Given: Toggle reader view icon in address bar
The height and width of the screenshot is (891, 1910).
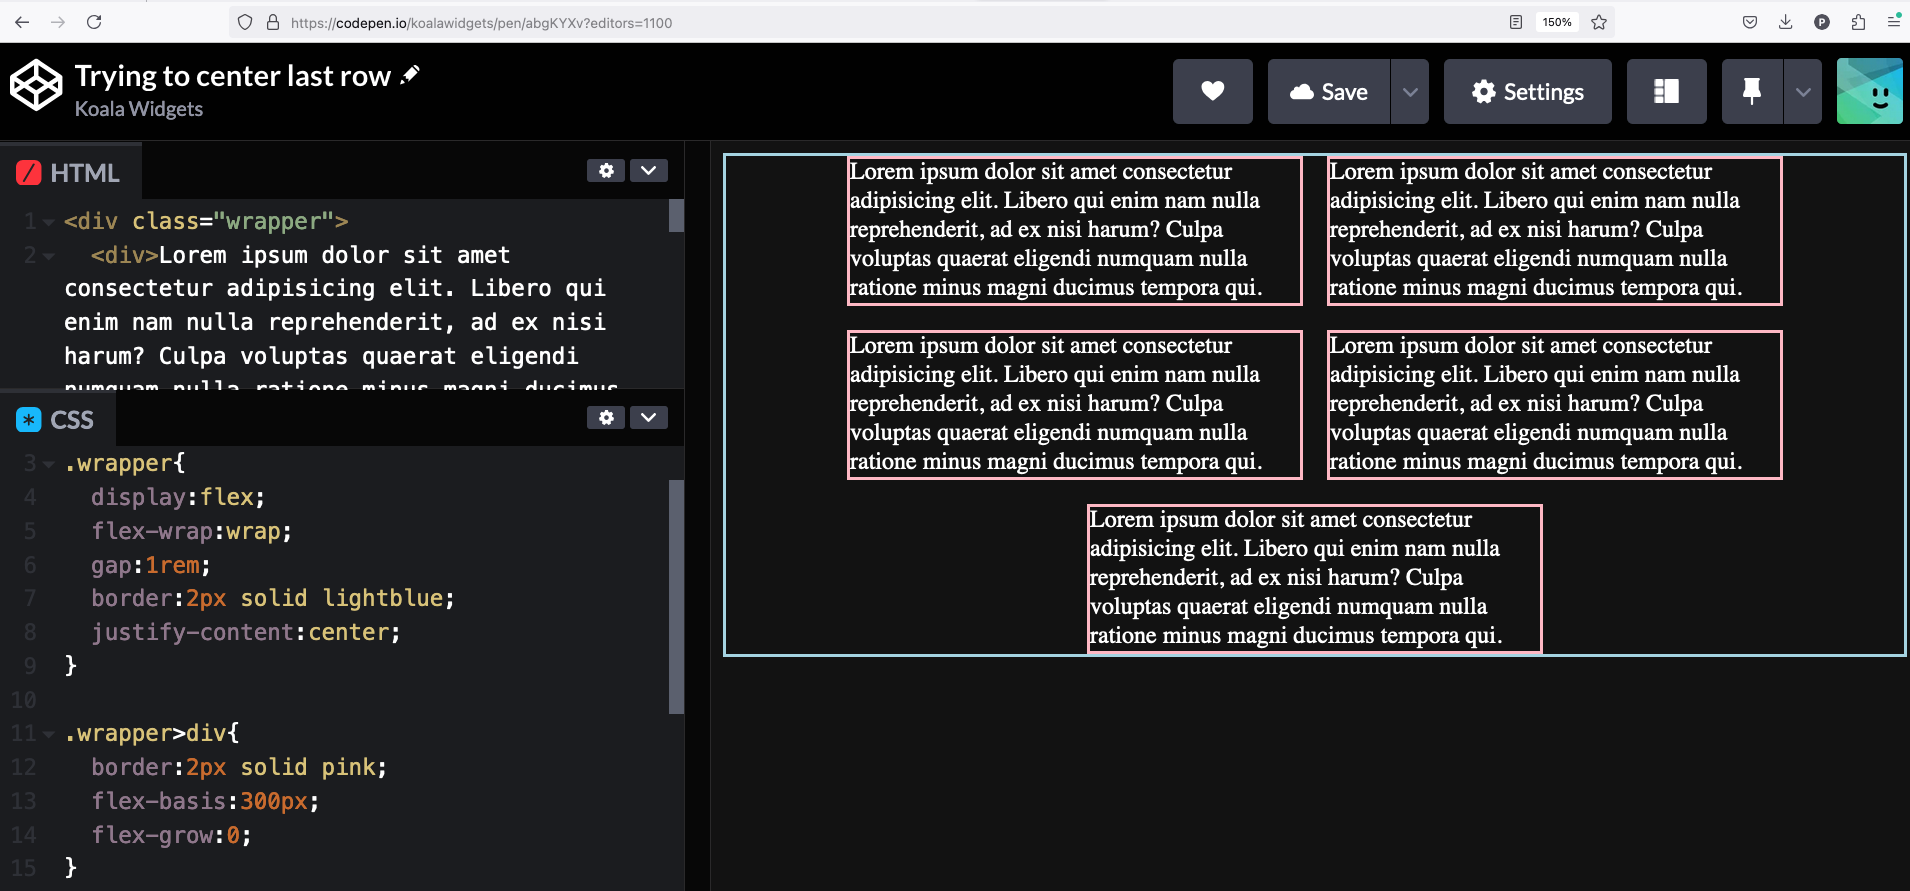Looking at the screenshot, I should point(1516,22).
